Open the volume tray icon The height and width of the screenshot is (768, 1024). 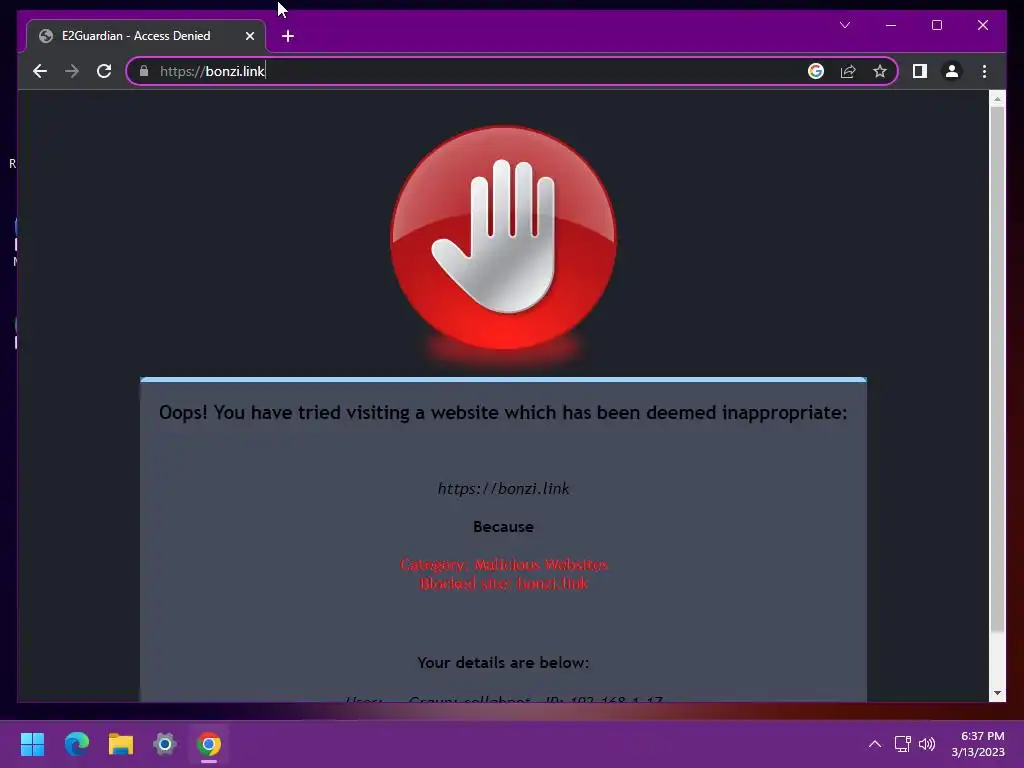pos(927,744)
